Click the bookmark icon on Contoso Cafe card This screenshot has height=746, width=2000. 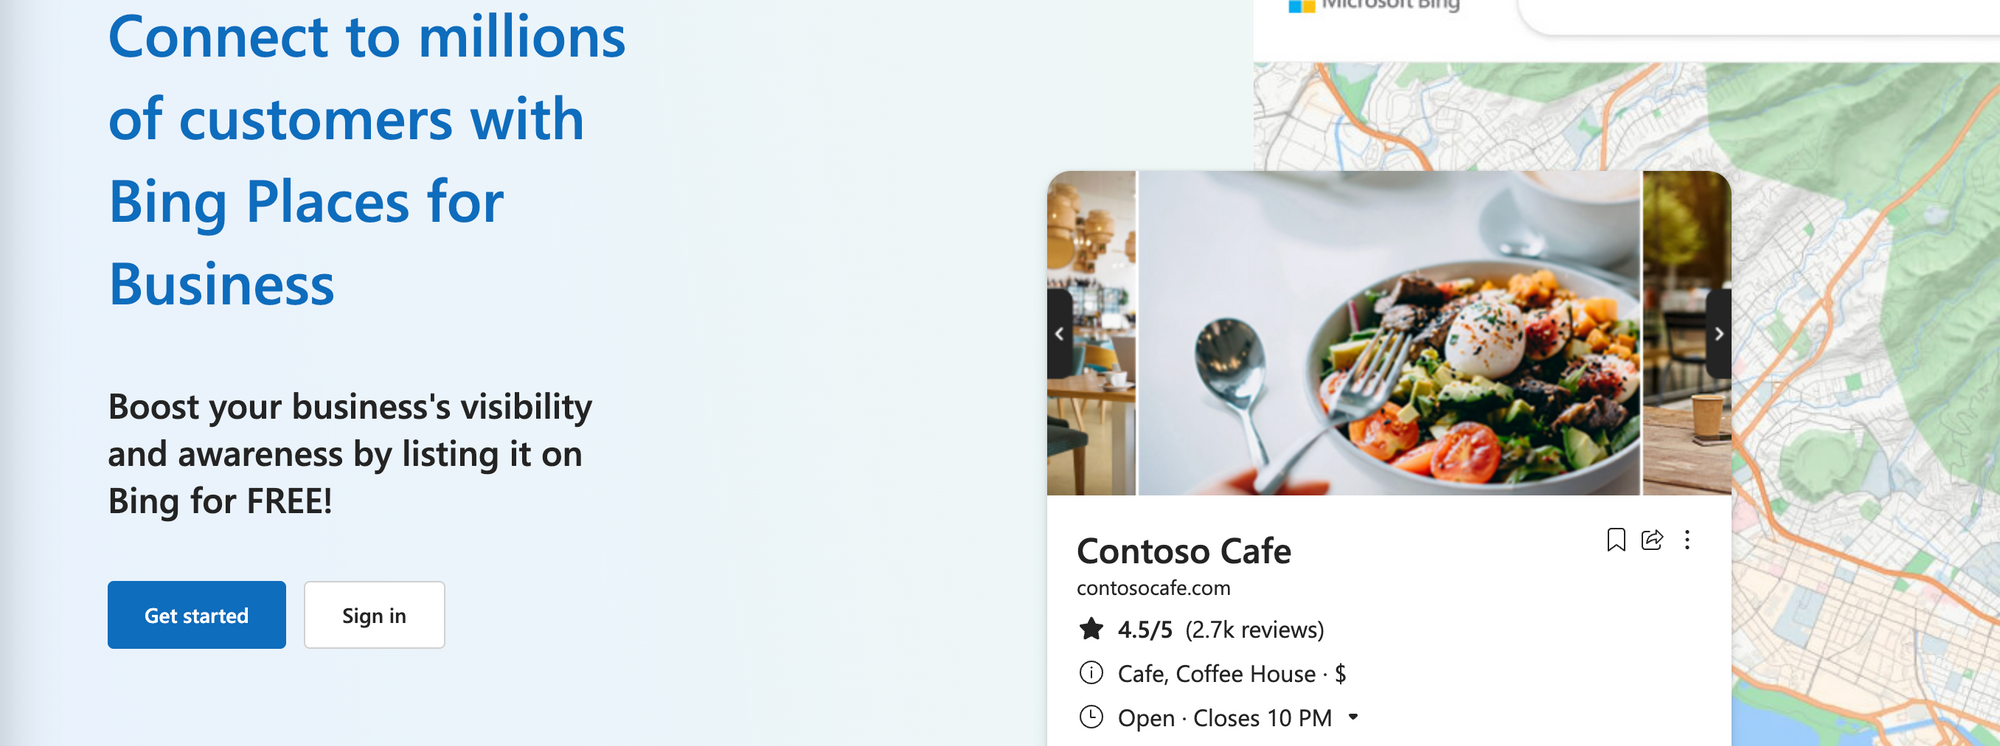coord(1616,540)
